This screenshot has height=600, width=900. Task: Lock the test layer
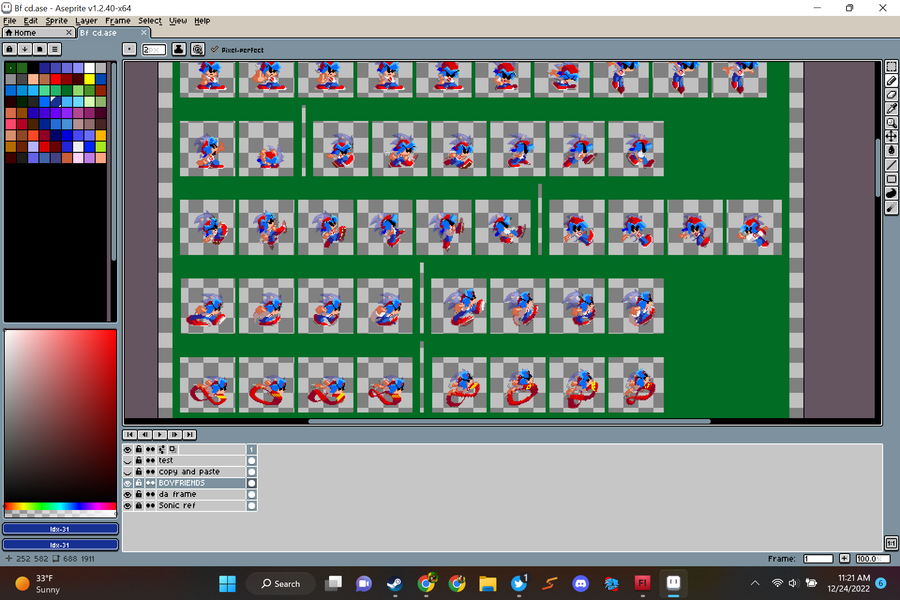point(138,460)
